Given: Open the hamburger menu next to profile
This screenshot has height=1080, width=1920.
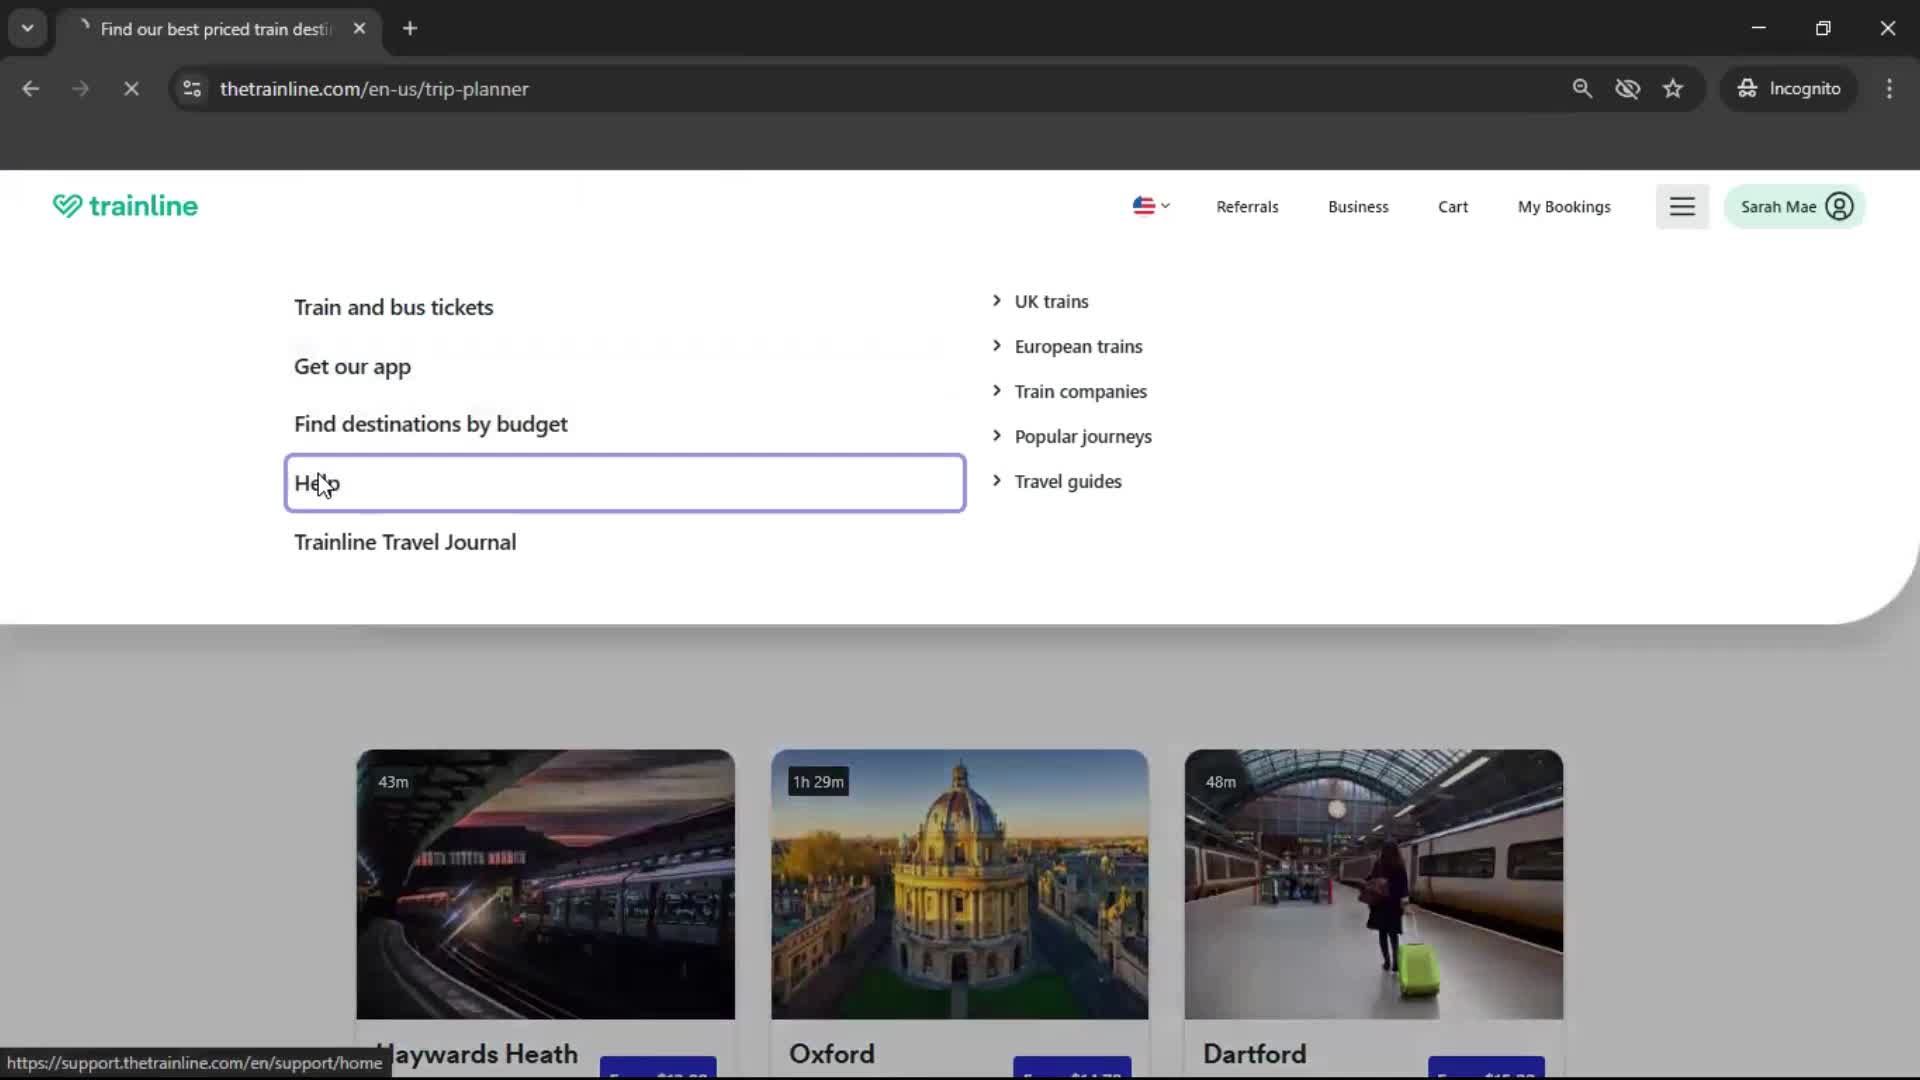Looking at the screenshot, I should click(x=1682, y=206).
